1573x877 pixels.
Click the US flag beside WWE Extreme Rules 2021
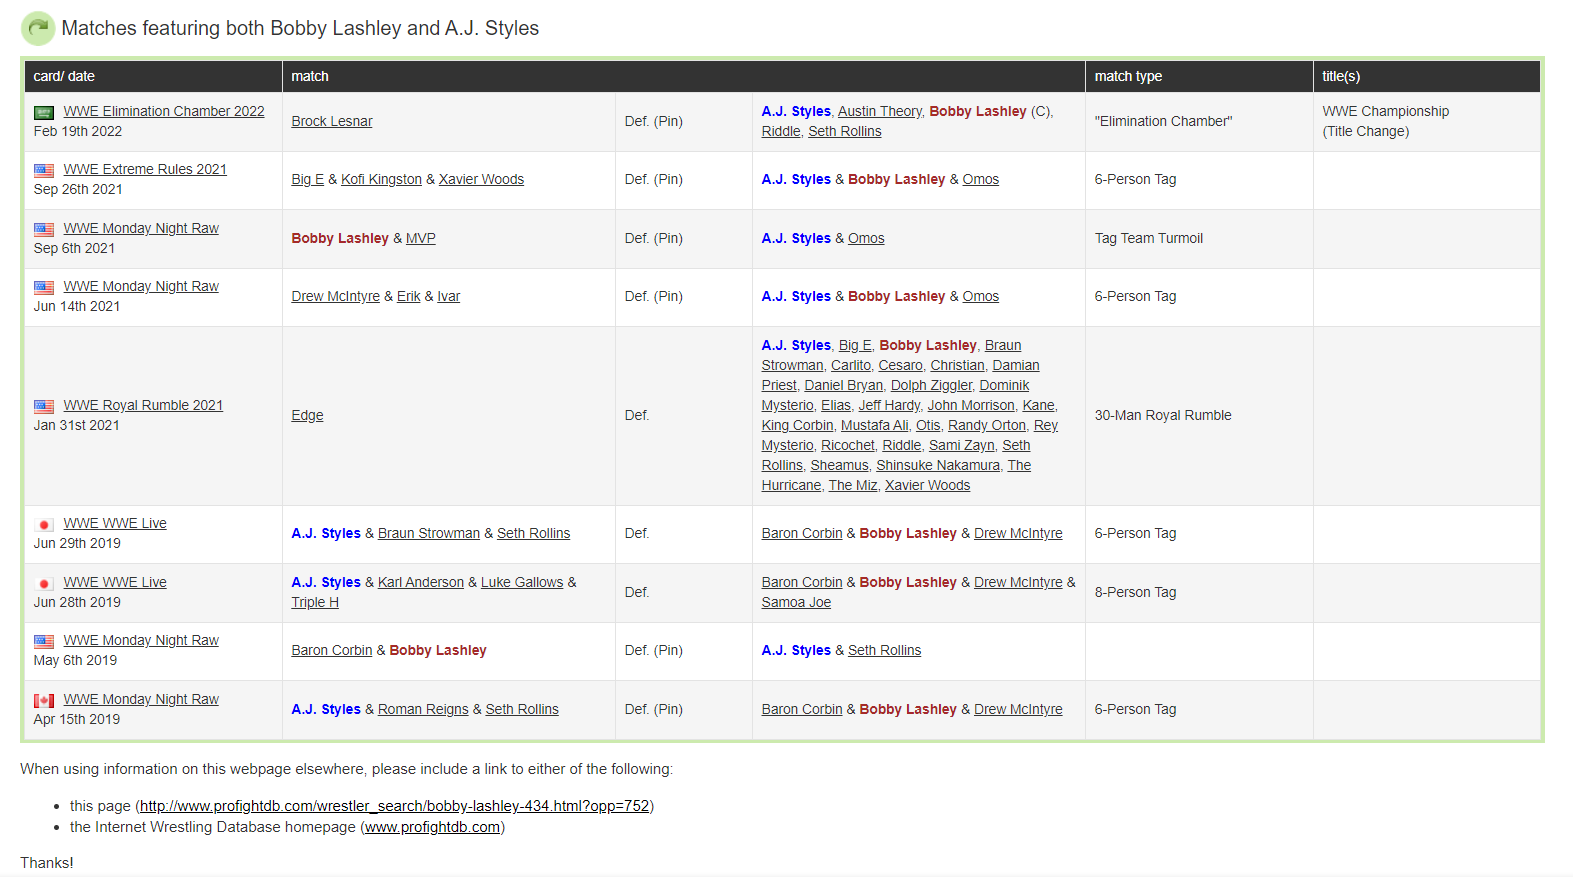pyautogui.click(x=44, y=170)
